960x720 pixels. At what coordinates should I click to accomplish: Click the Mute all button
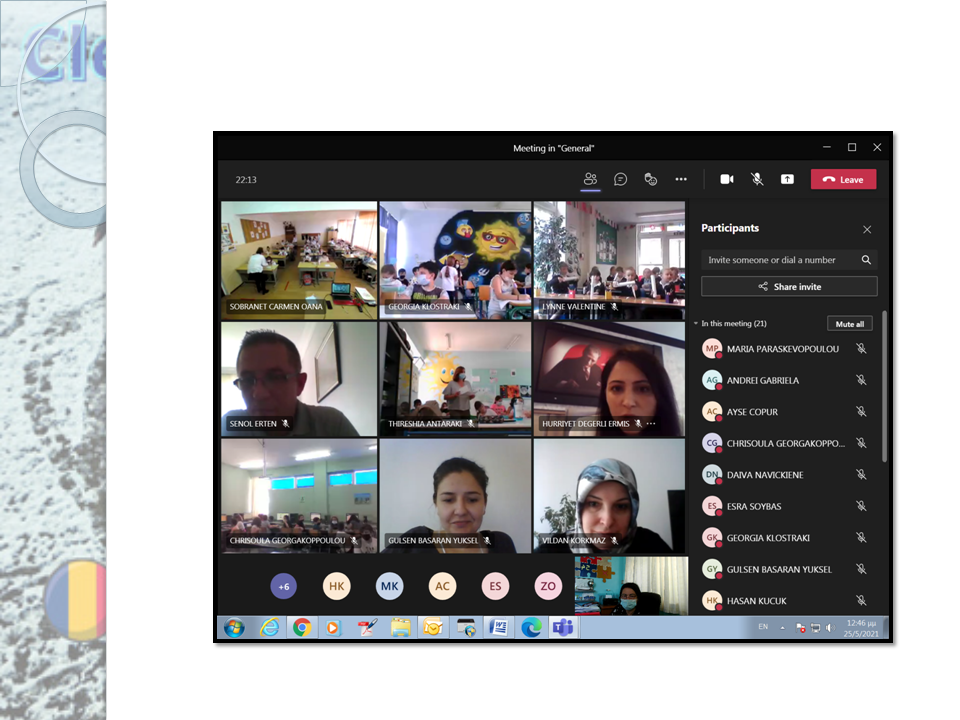pos(849,324)
